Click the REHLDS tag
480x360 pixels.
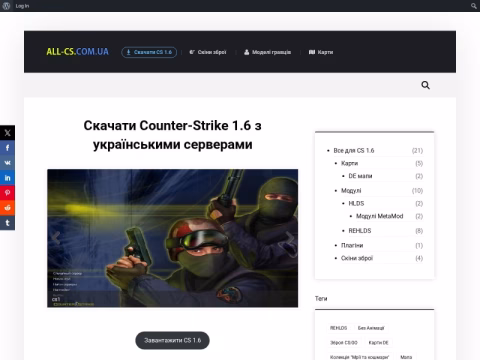click(x=338, y=328)
